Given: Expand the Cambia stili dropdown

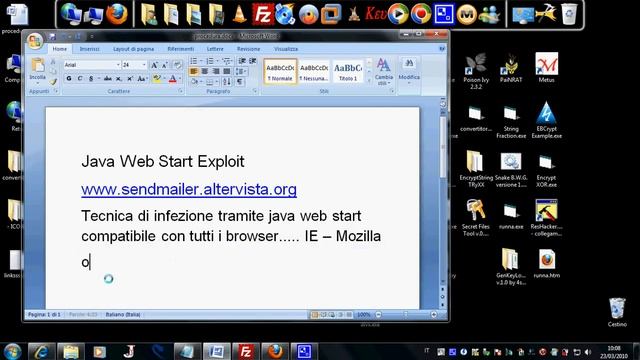Looking at the screenshot, I should click(x=383, y=72).
